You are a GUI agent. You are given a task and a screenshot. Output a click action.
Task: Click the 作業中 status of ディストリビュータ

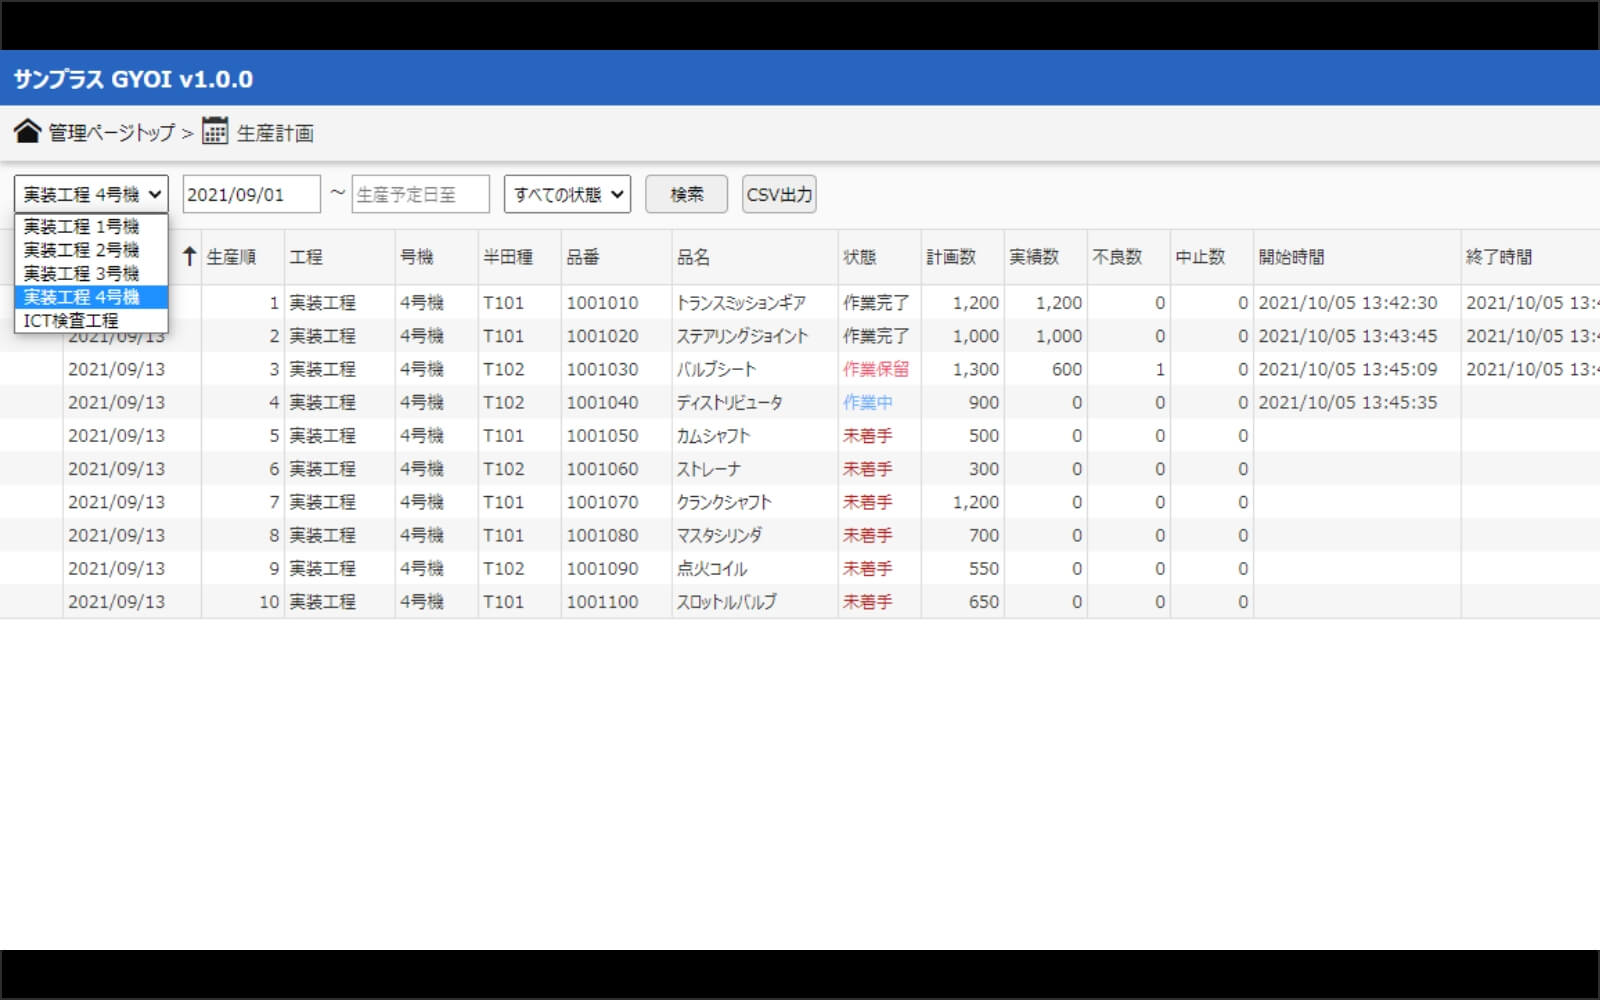pyautogui.click(x=867, y=402)
